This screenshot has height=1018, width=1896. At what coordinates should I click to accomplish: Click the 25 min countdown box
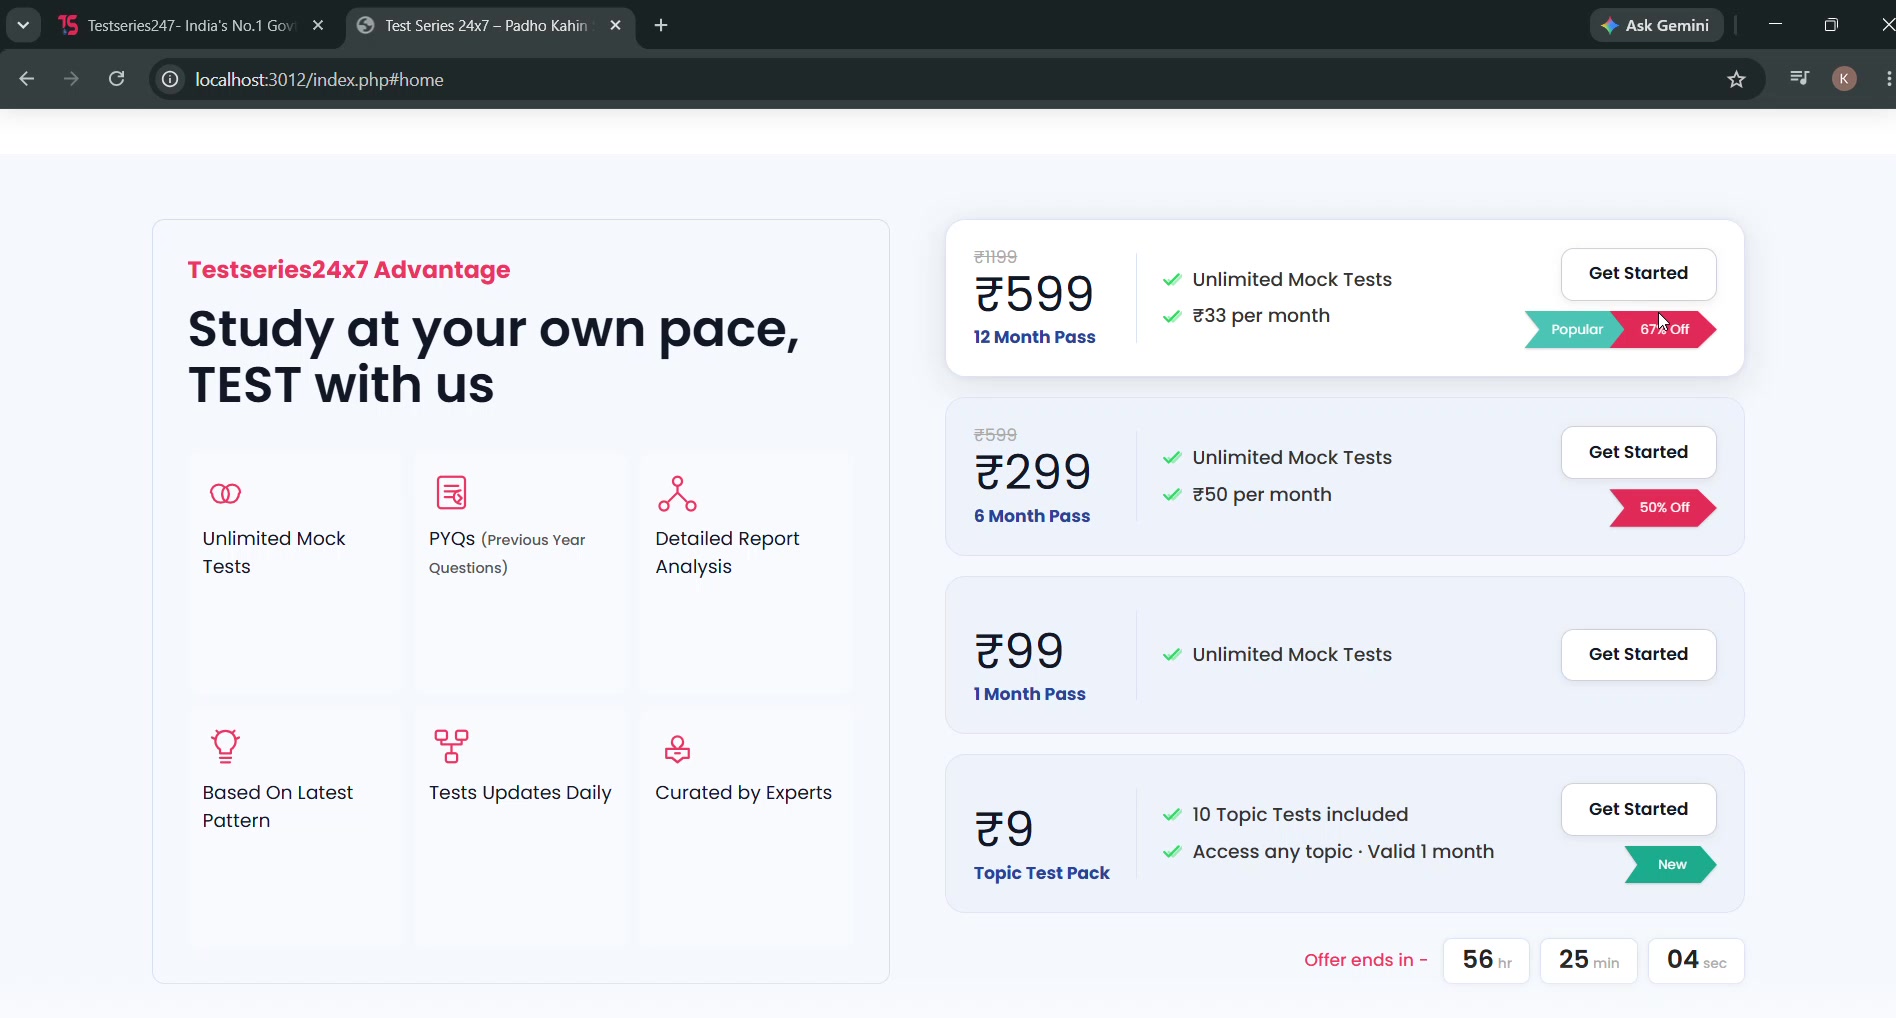tap(1588, 960)
